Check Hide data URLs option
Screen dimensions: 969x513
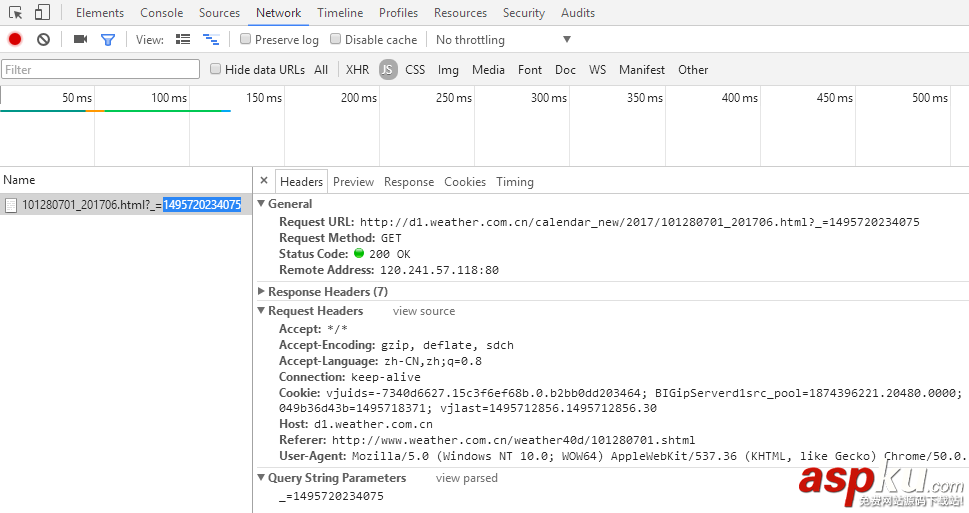215,69
